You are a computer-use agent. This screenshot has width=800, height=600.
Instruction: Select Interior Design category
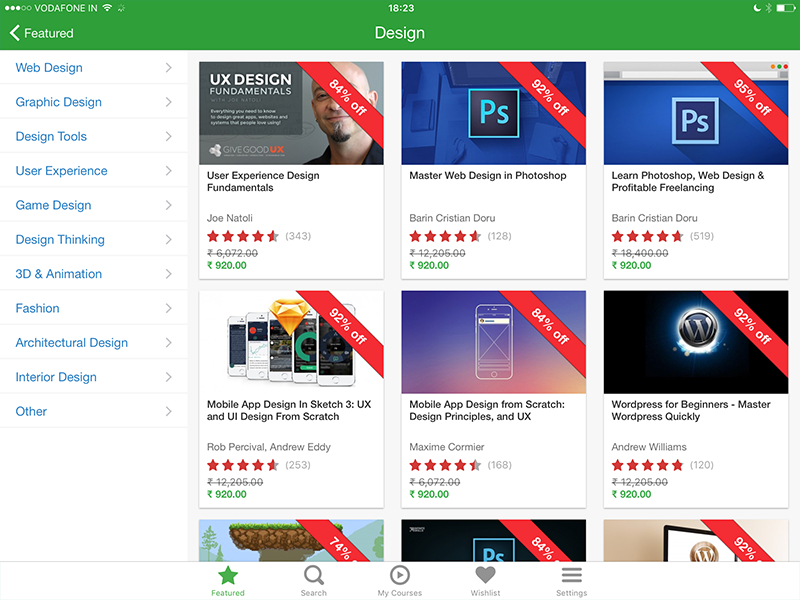(x=94, y=377)
